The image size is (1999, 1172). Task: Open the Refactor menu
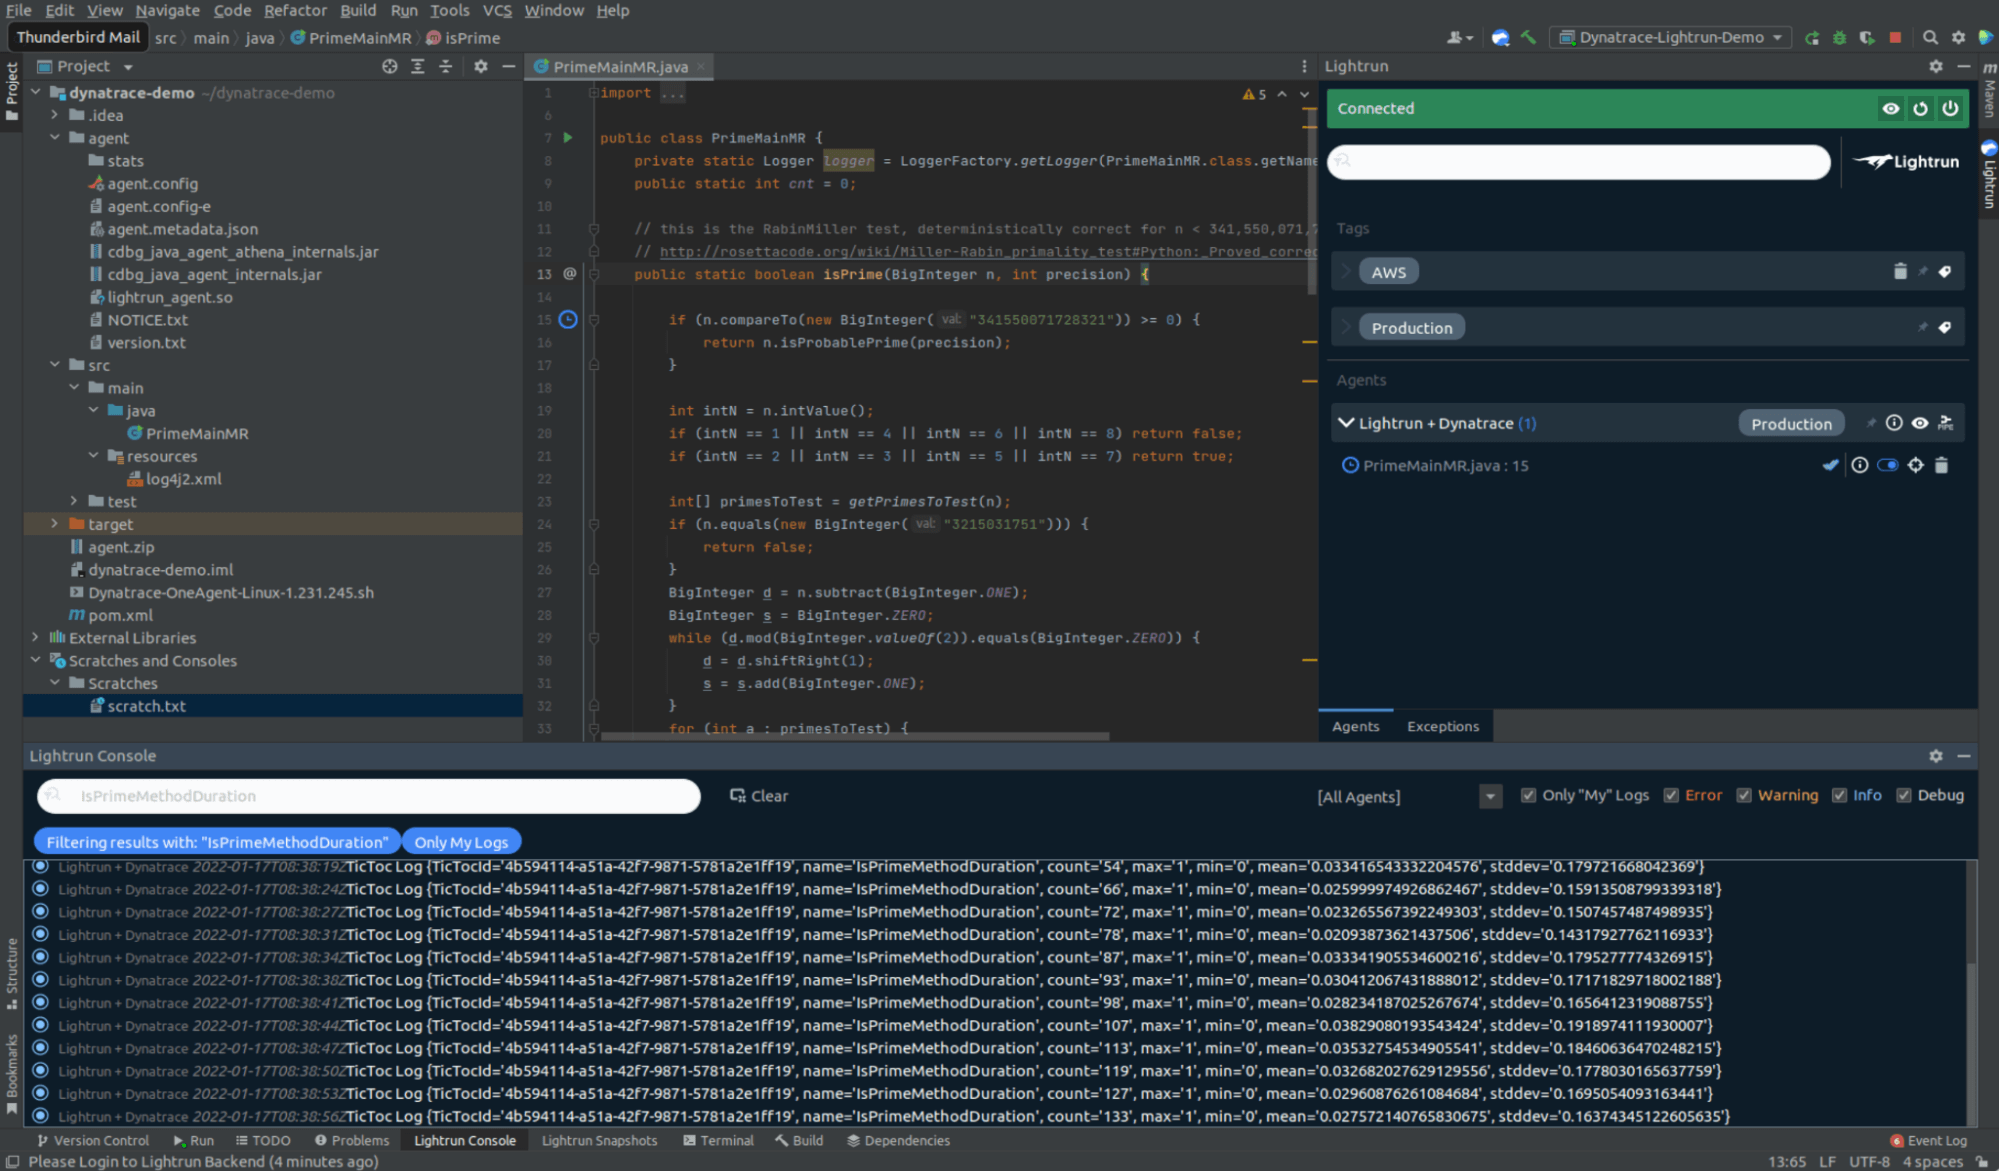pos(295,10)
